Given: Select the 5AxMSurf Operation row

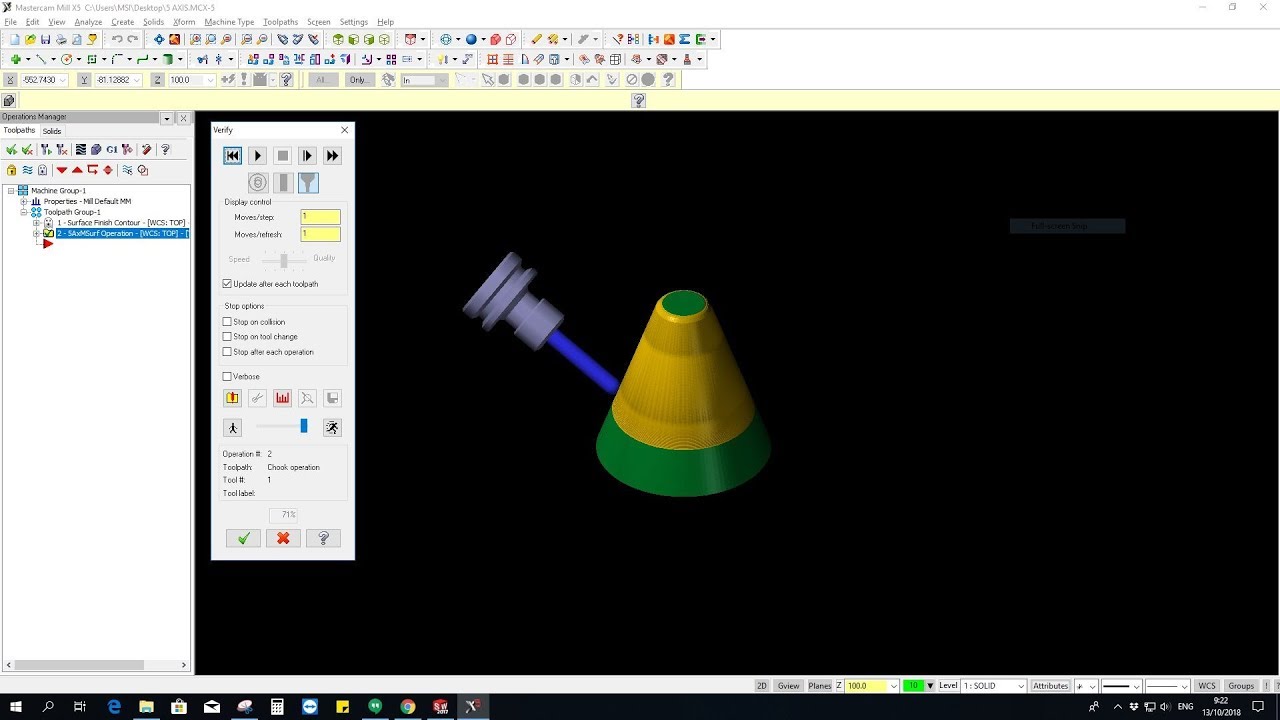Looking at the screenshot, I should click(122, 233).
